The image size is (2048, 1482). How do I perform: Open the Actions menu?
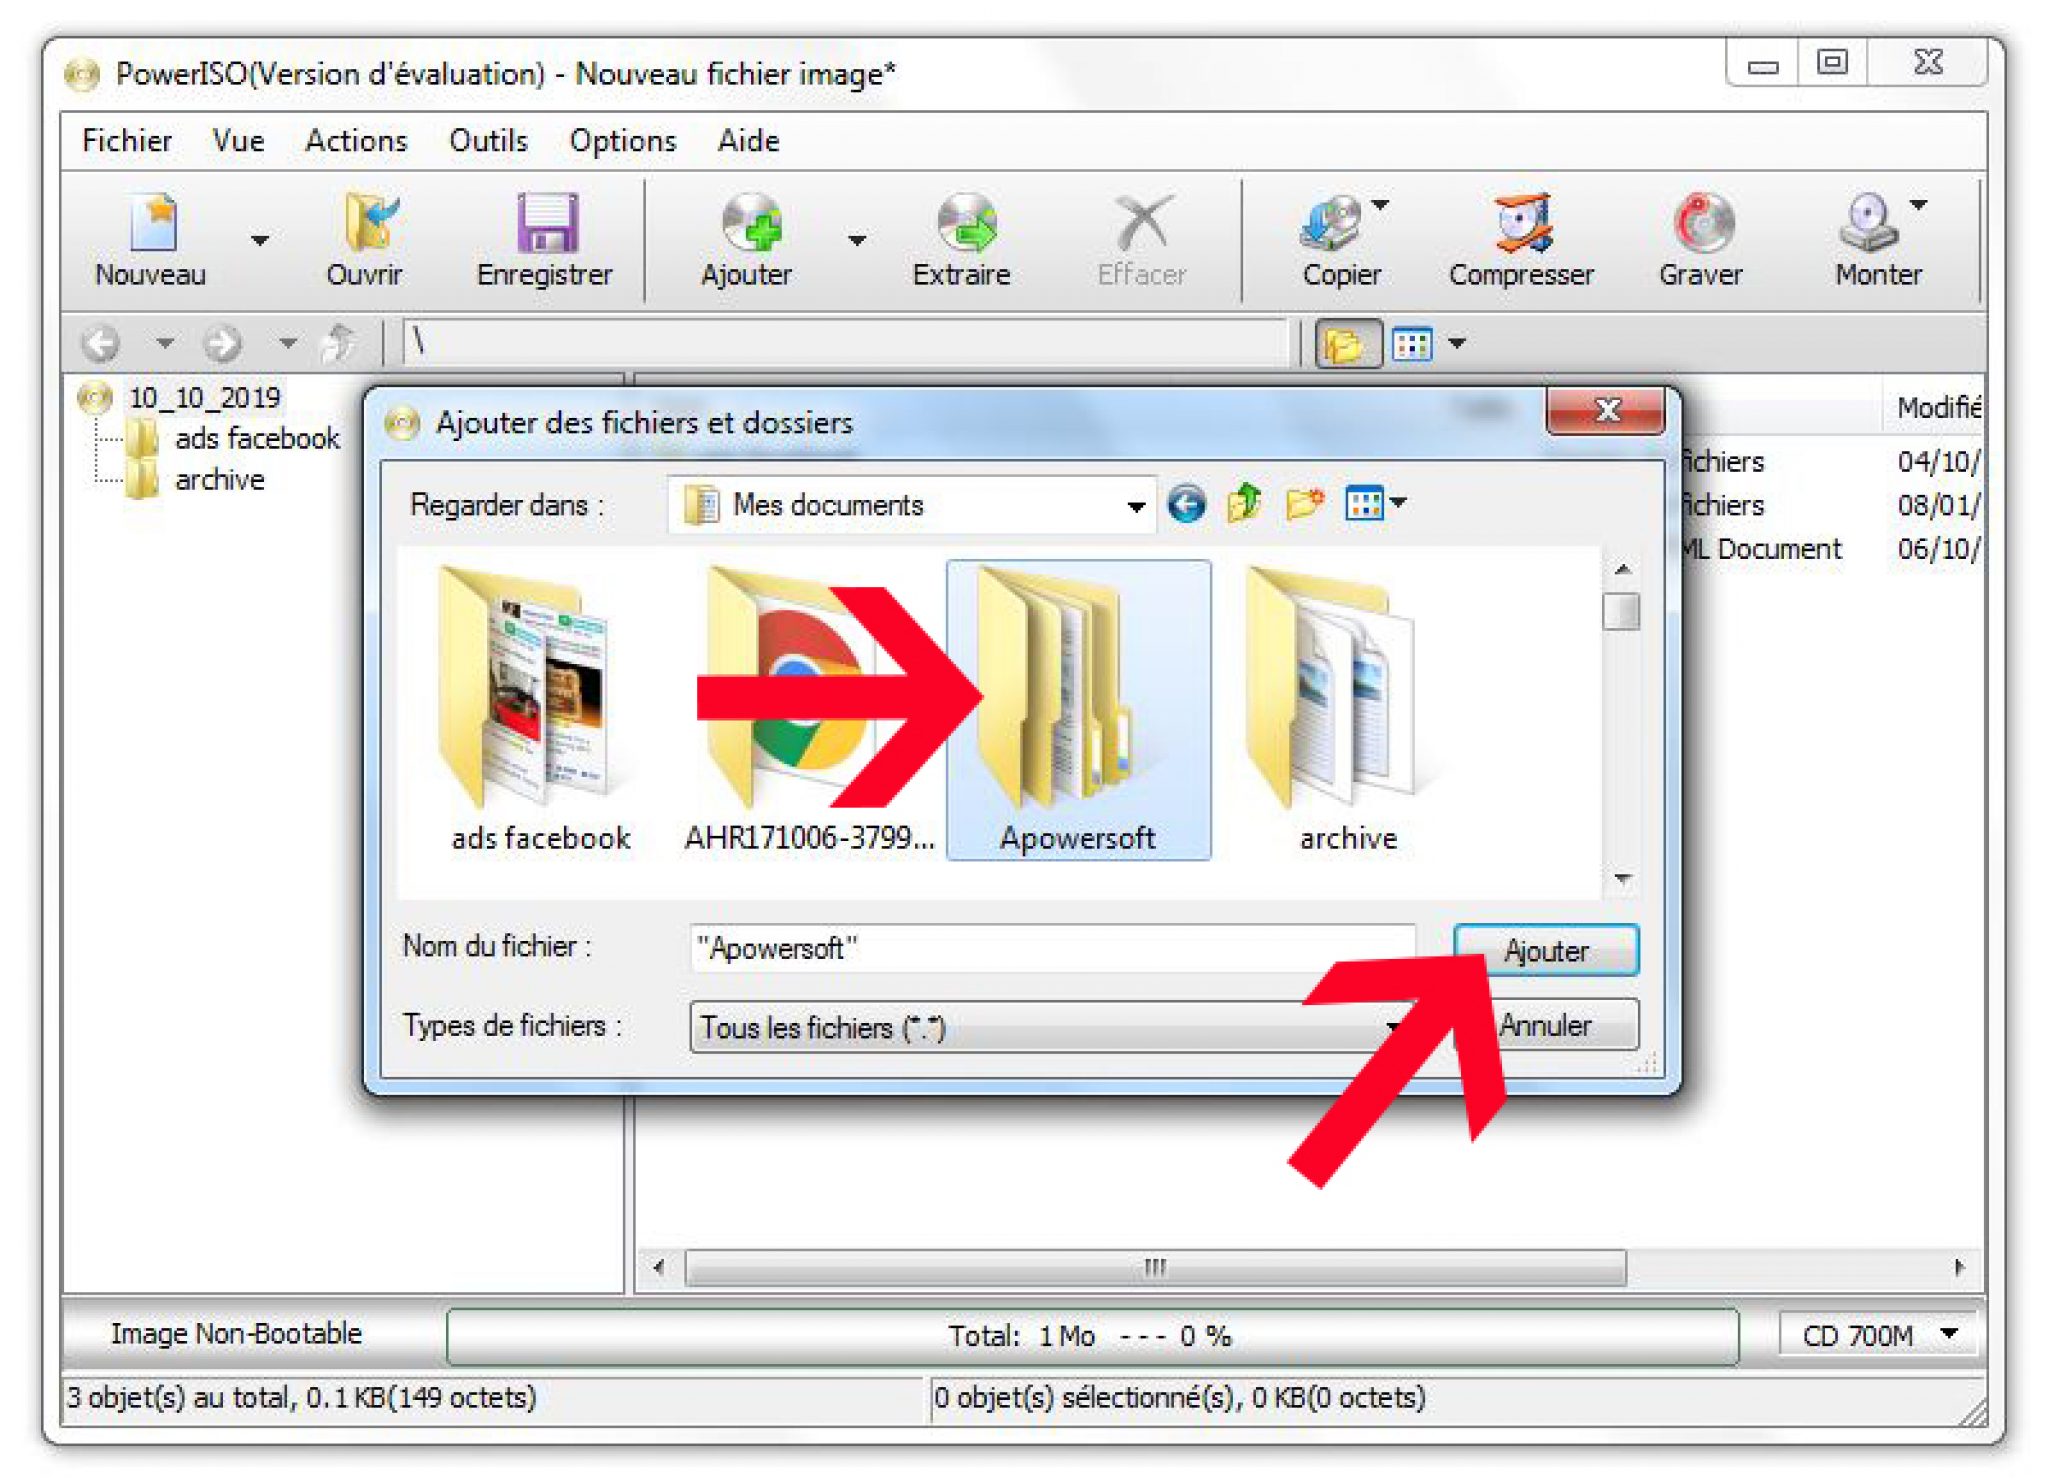point(357,141)
